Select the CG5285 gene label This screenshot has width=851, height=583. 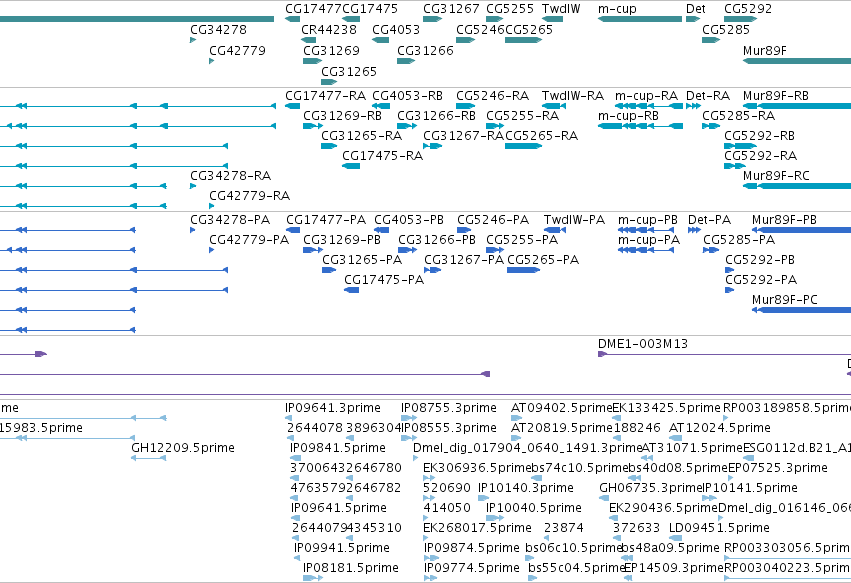(x=726, y=29)
